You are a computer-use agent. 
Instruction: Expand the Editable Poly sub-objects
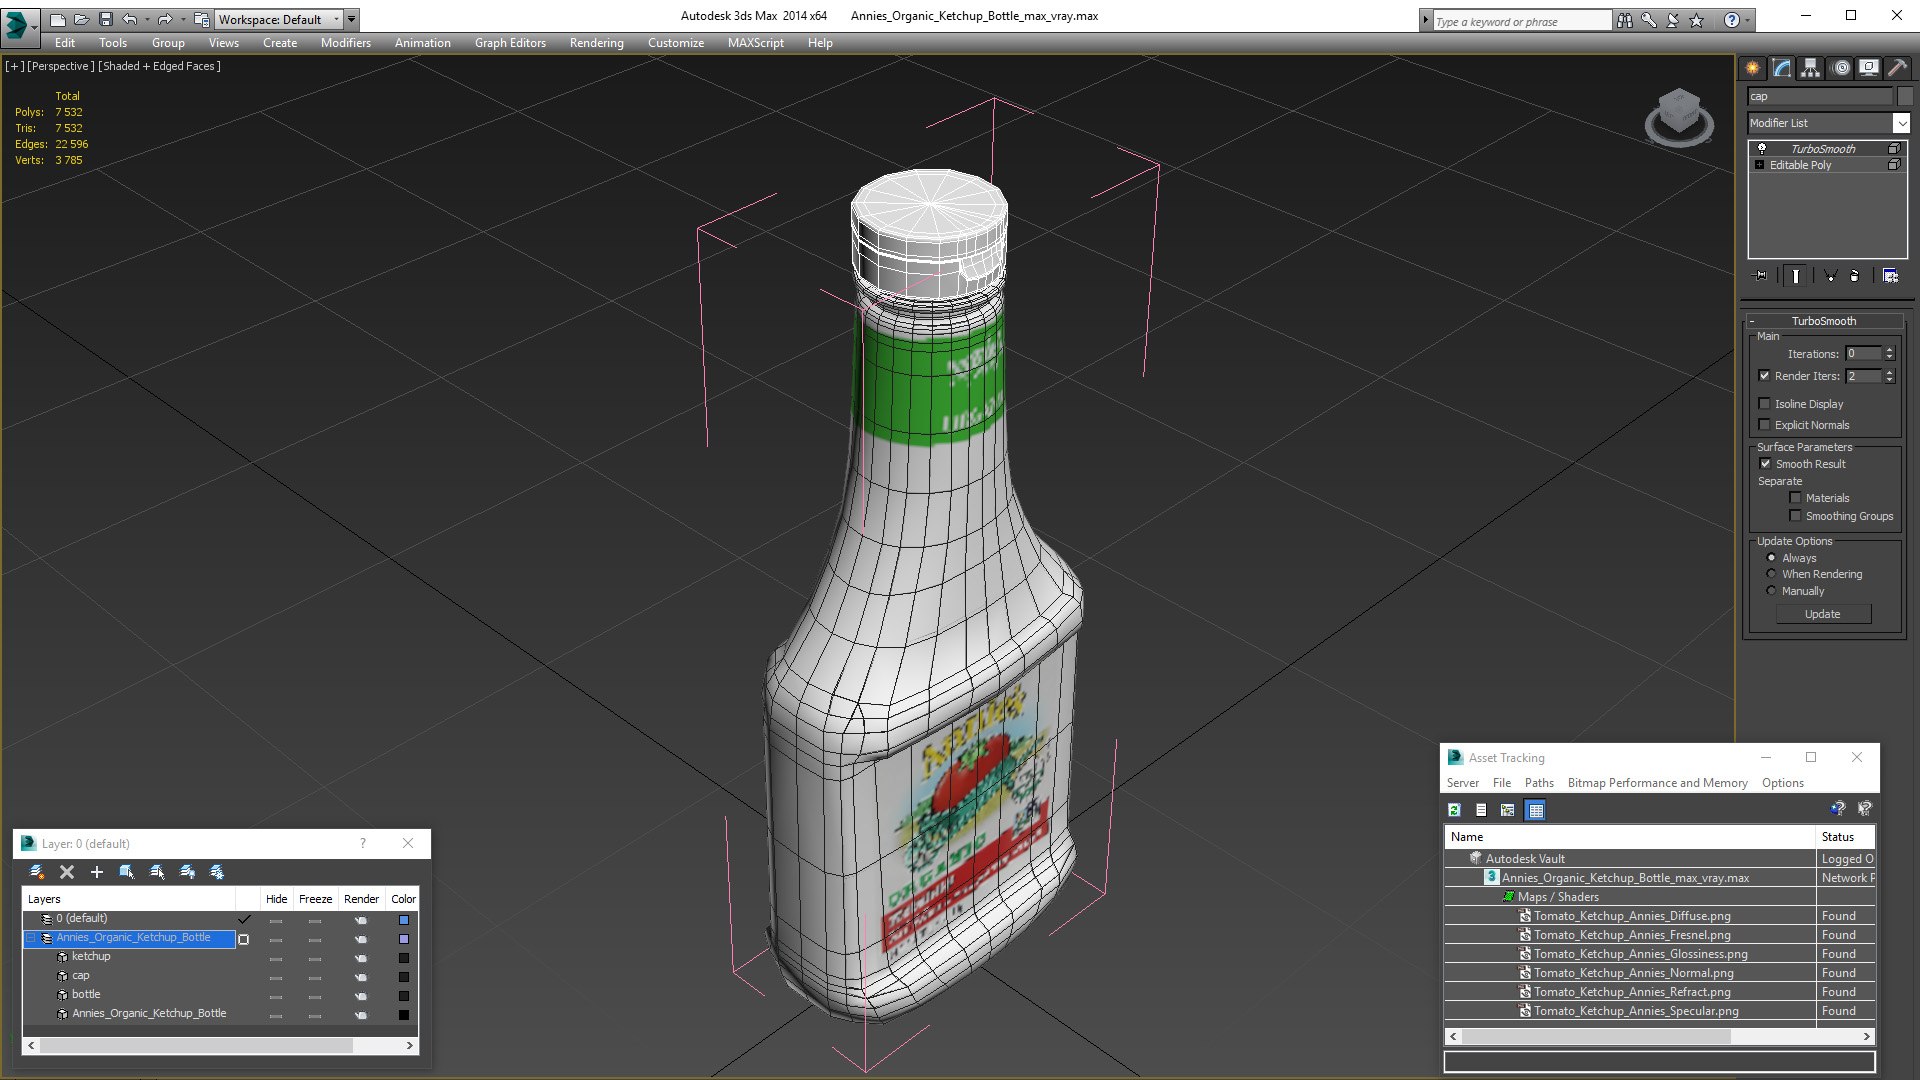coord(1760,165)
